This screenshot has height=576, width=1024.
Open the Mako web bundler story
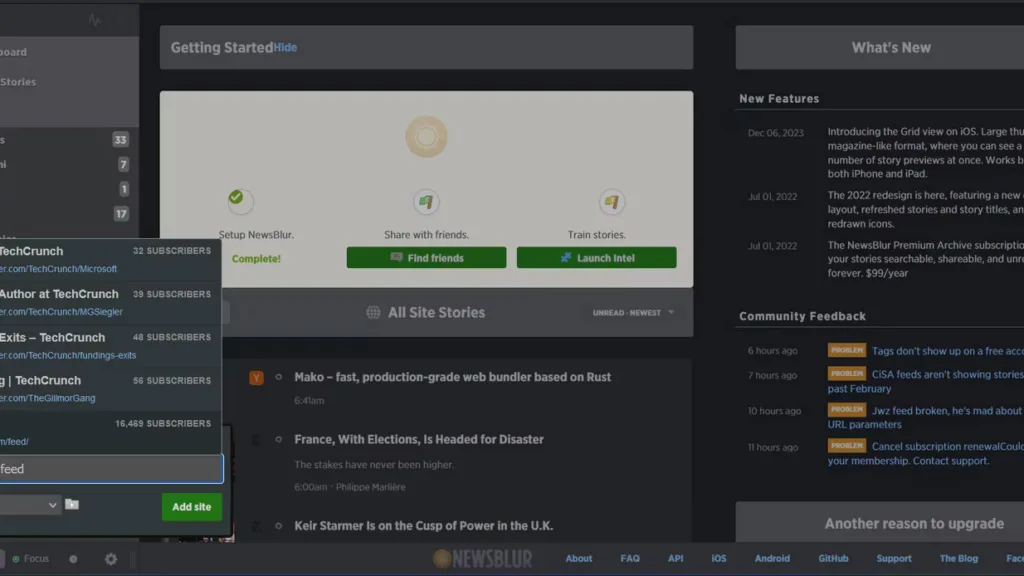click(453, 377)
